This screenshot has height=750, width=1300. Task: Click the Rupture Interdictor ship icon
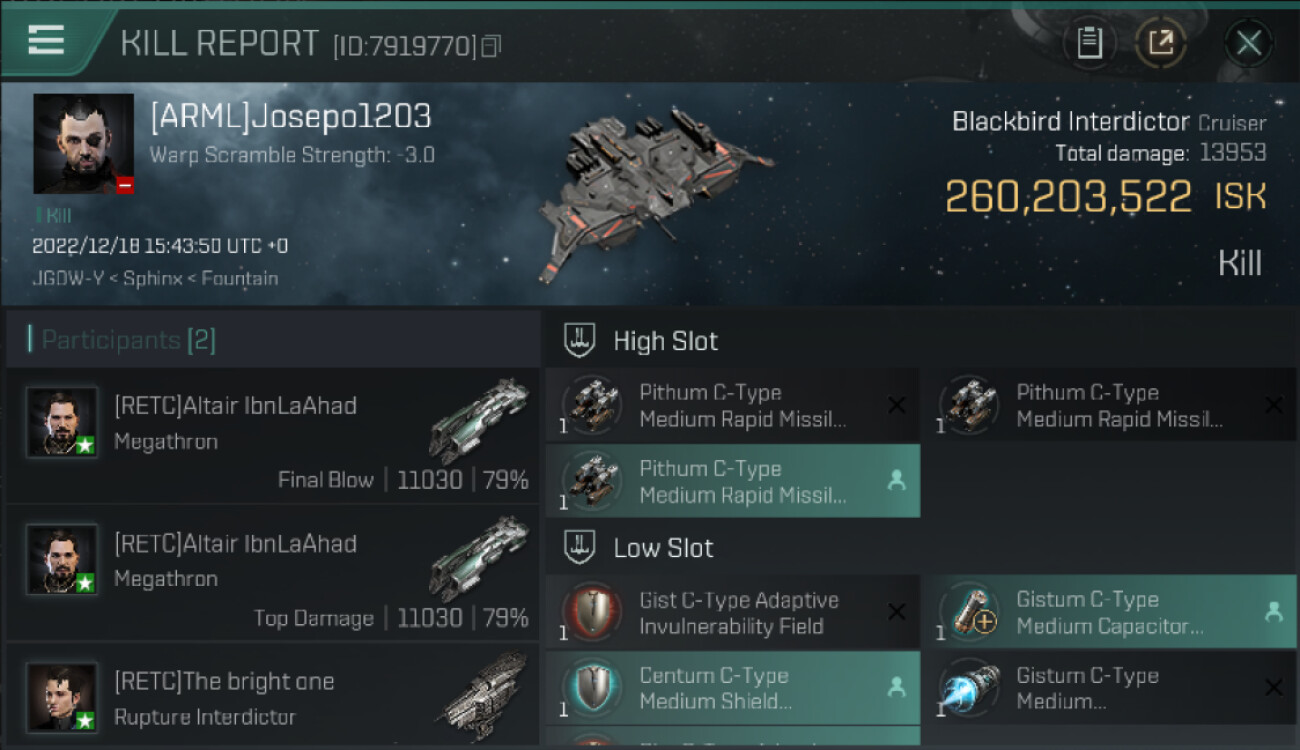pos(483,690)
